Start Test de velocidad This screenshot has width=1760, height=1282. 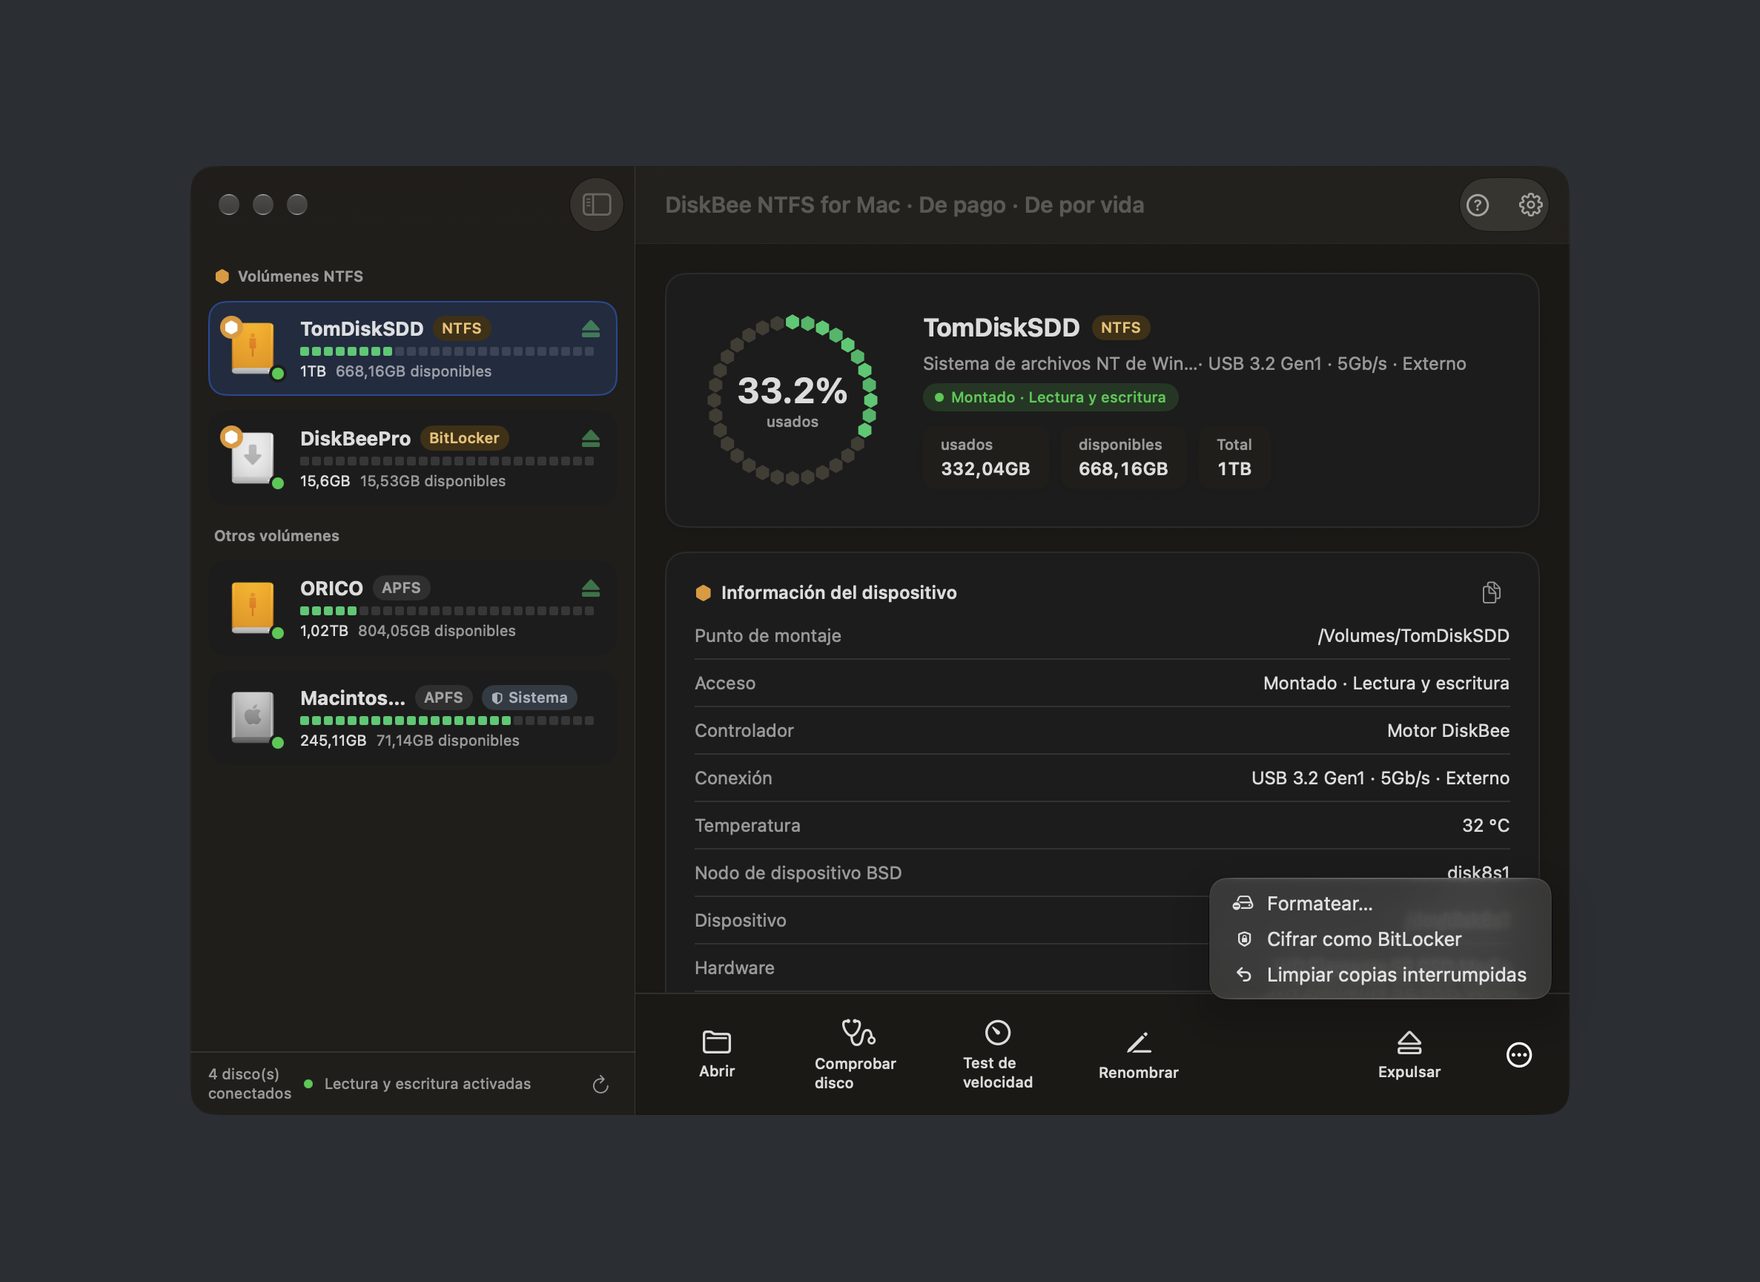pos(997,1054)
